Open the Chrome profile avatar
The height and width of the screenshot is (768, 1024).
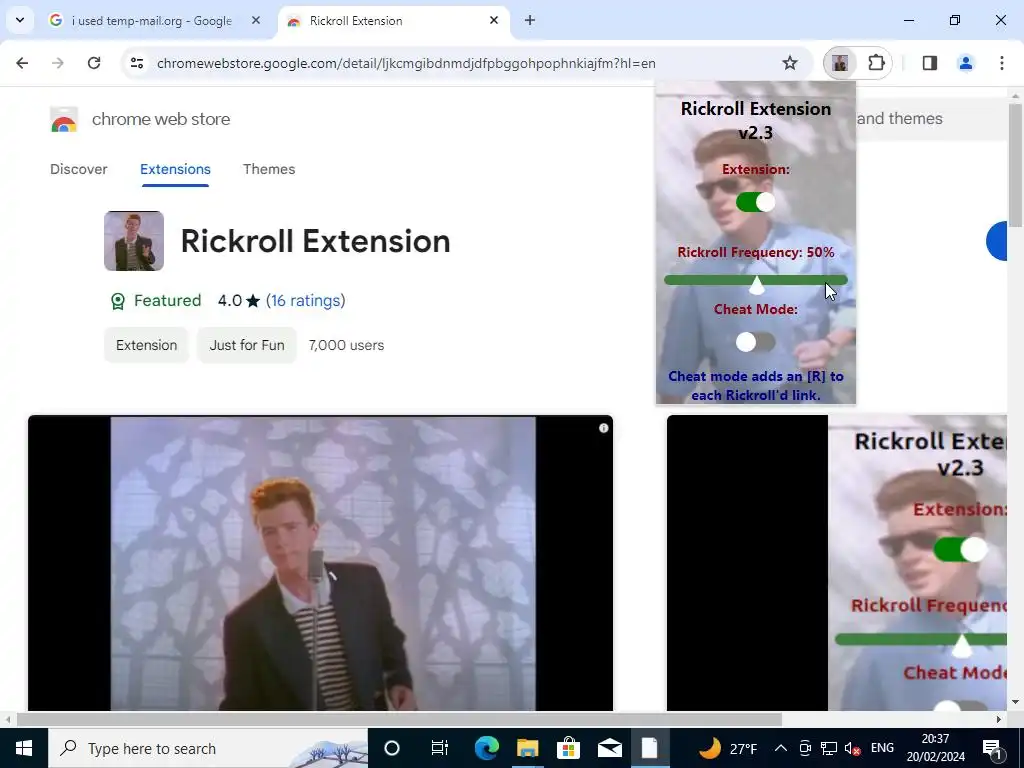965,63
